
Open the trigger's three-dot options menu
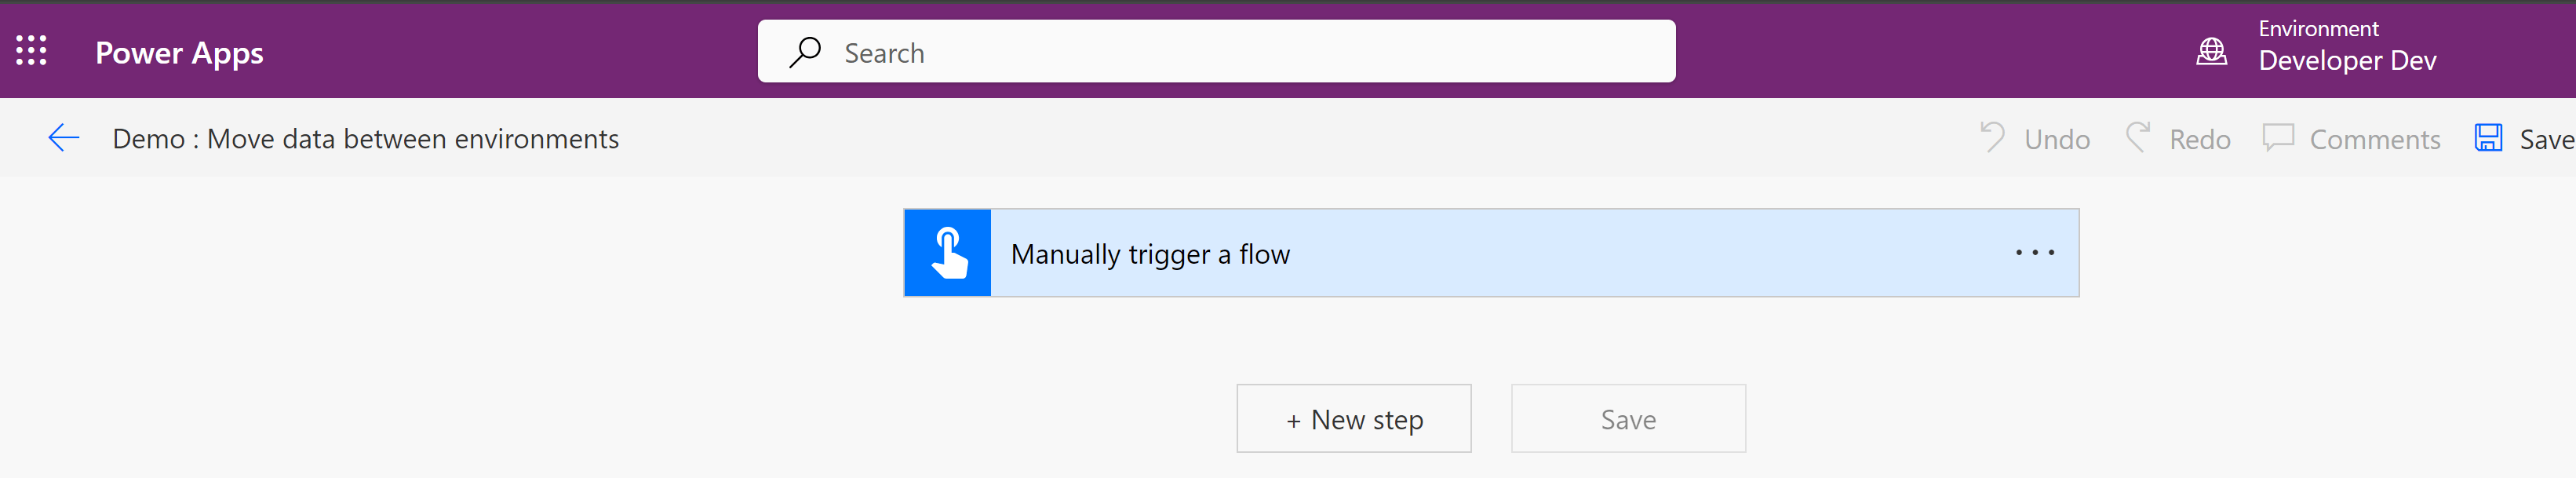point(2034,253)
